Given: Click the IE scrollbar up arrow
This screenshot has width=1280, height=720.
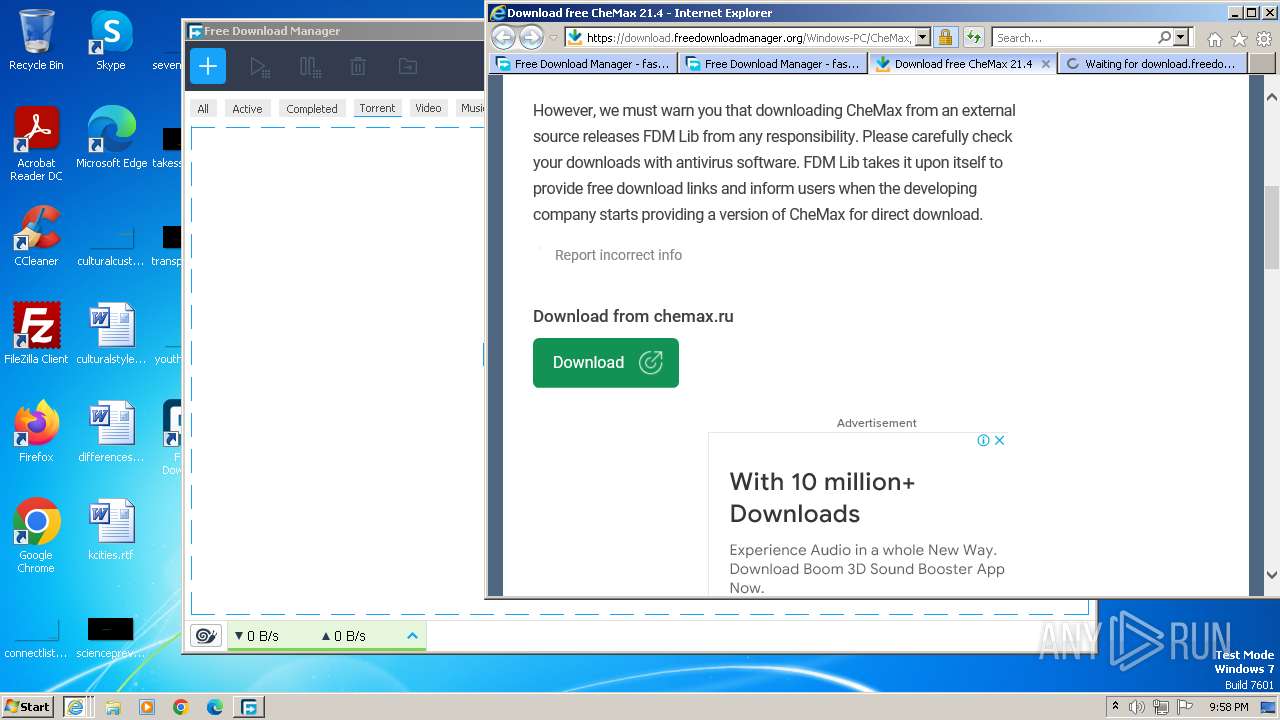Looking at the screenshot, I should click(1272, 98).
